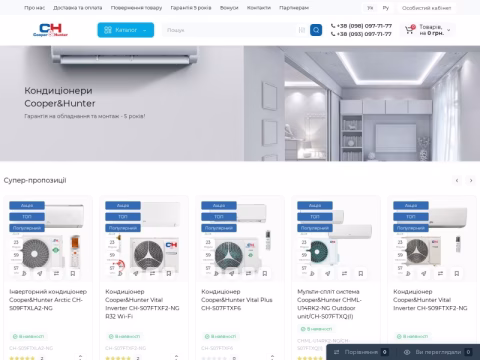Open Інверторний кондиціонер Arctic CH-S09FTXLA2-NG title
480x360 pixels.
tap(48, 300)
